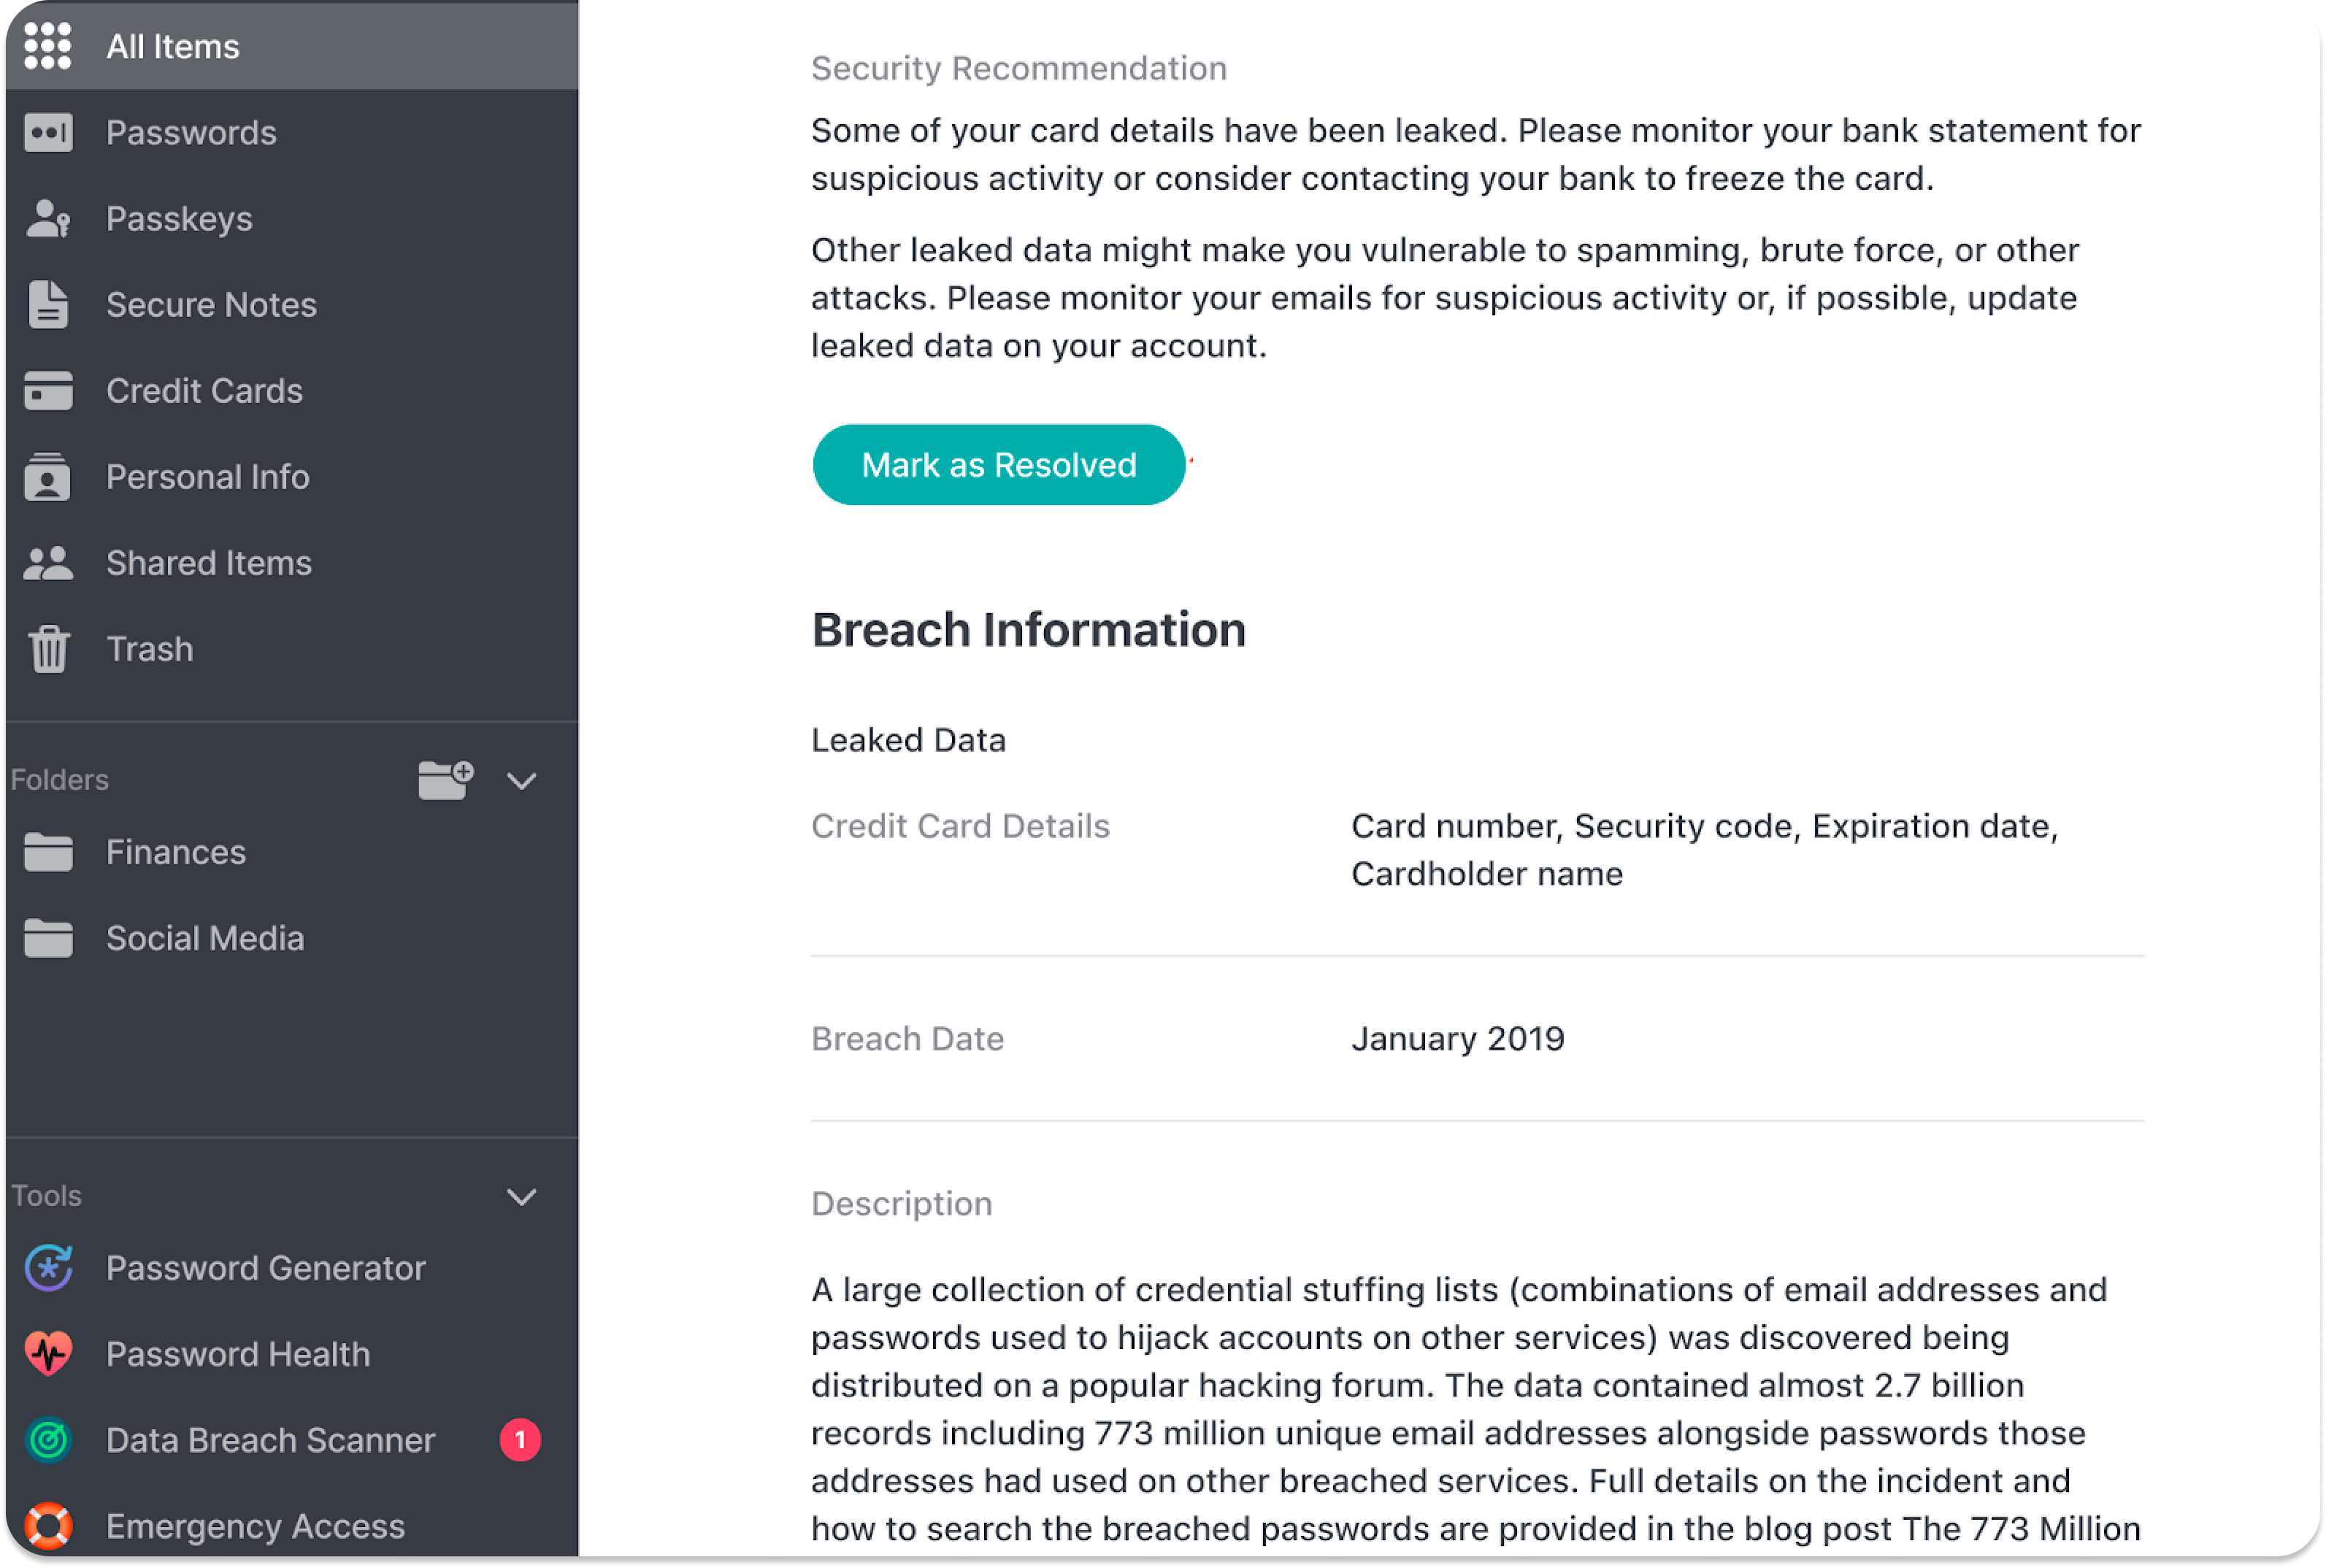Viewport: 2326px width, 1568px height.
Task: Collapse the Folders section chevron
Action: point(522,781)
